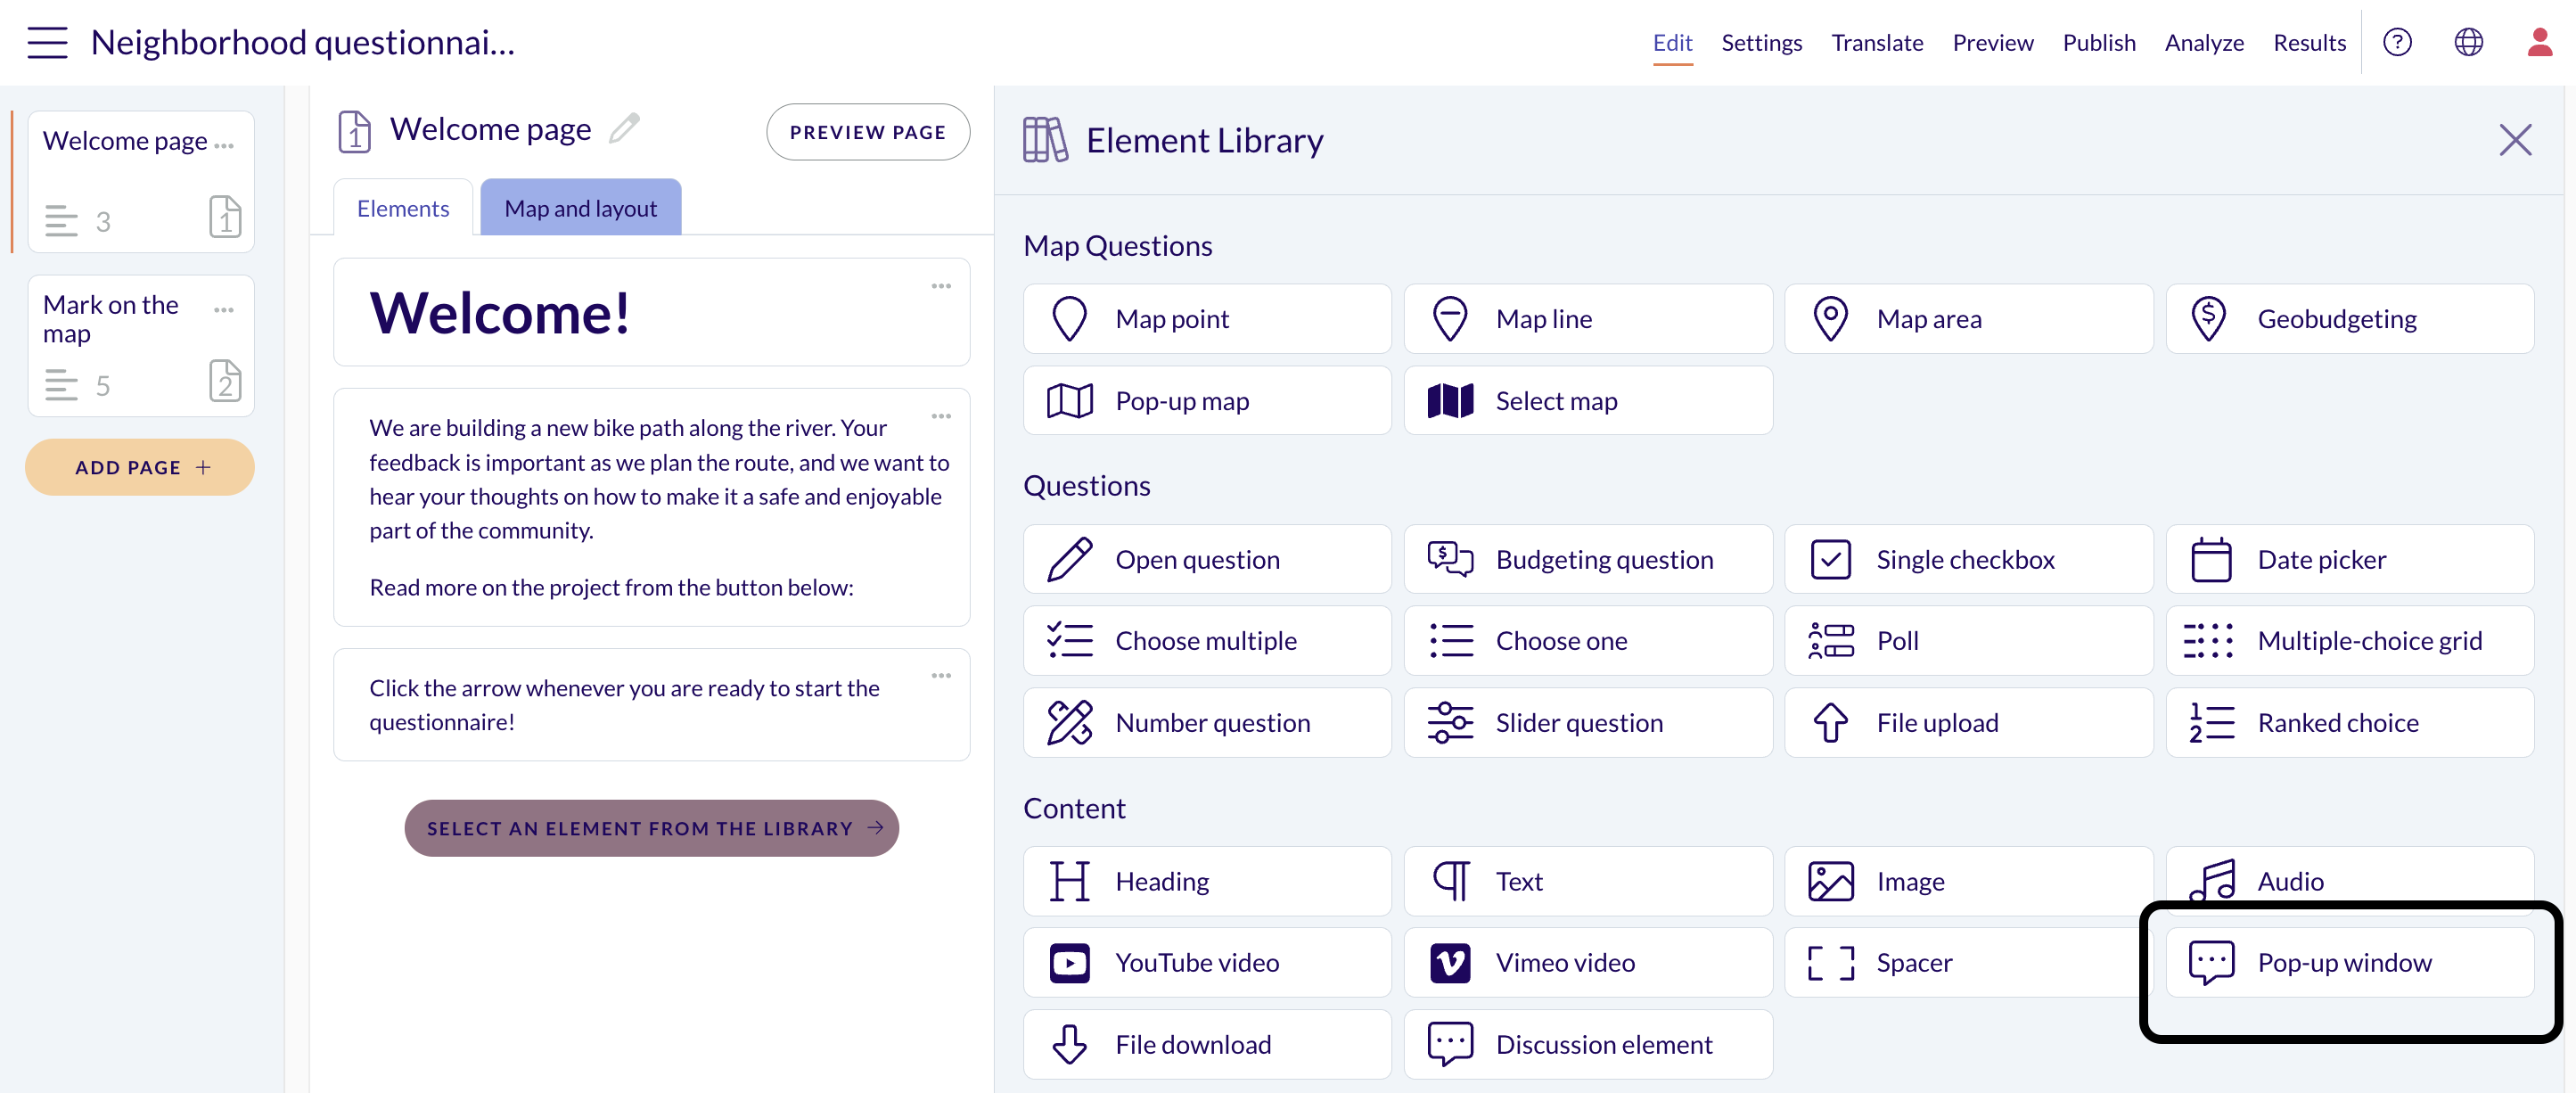Open options menu of Welcome! heading element
This screenshot has height=1093, width=2576.
coord(941,287)
